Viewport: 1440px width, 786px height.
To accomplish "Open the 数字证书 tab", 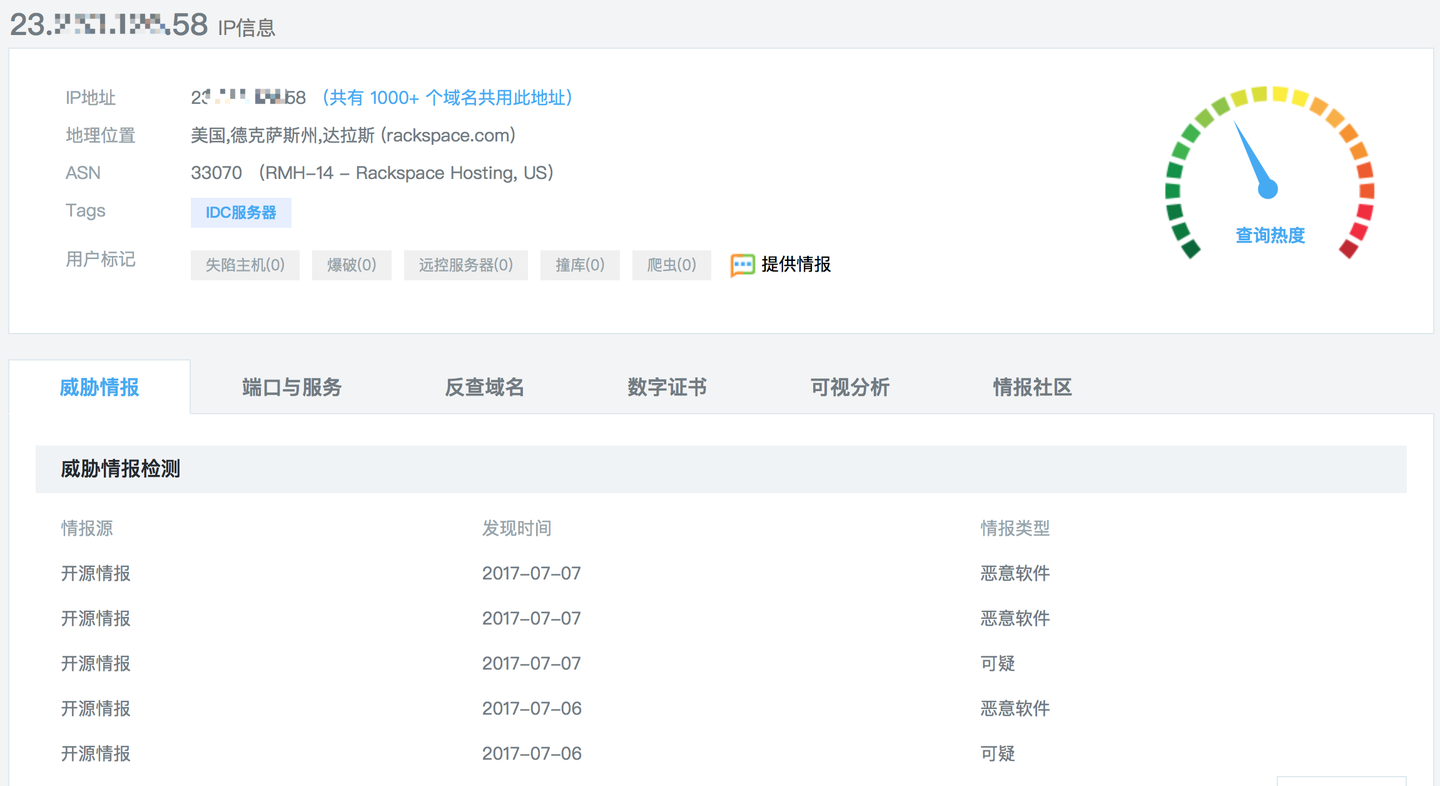I will (x=668, y=387).
